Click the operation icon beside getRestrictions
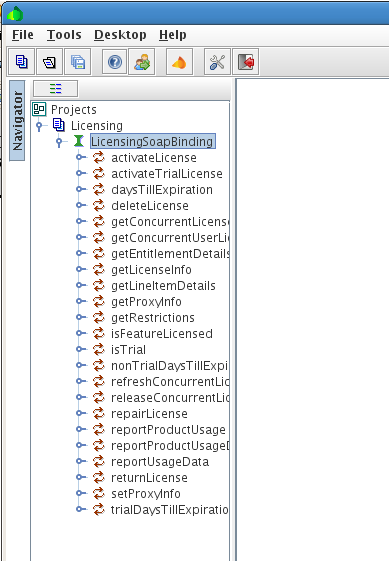 (98, 317)
